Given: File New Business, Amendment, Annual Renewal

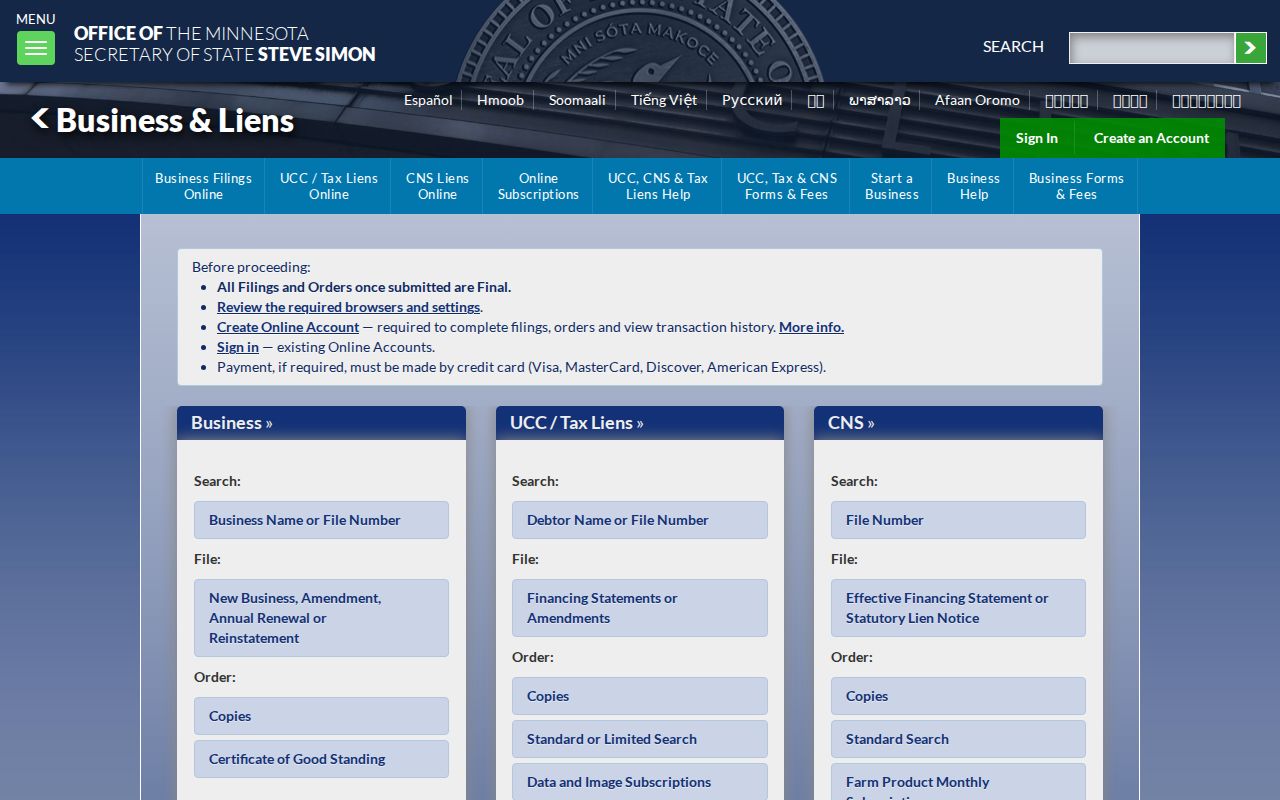Looking at the screenshot, I should 321,618.
